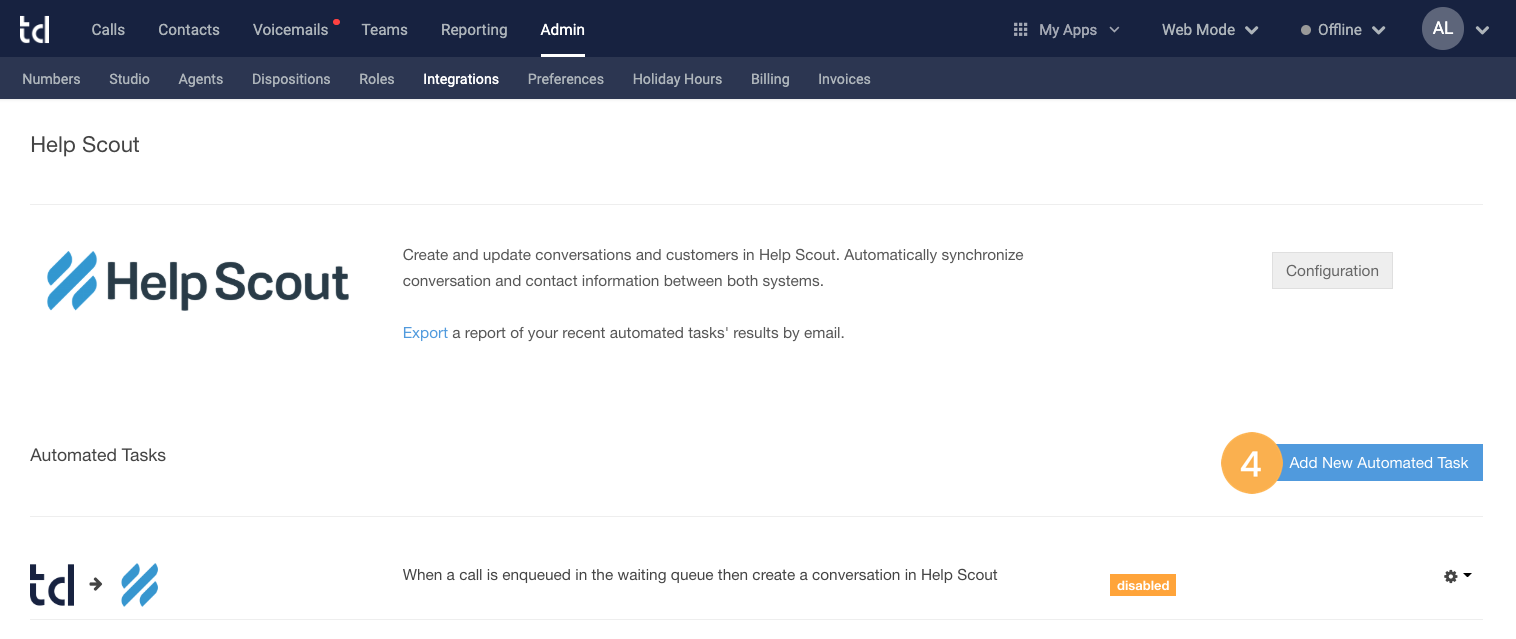The width and height of the screenshot is (1516, 639).
Task: Select the Admin tab
Action: [x=562, y=30]
